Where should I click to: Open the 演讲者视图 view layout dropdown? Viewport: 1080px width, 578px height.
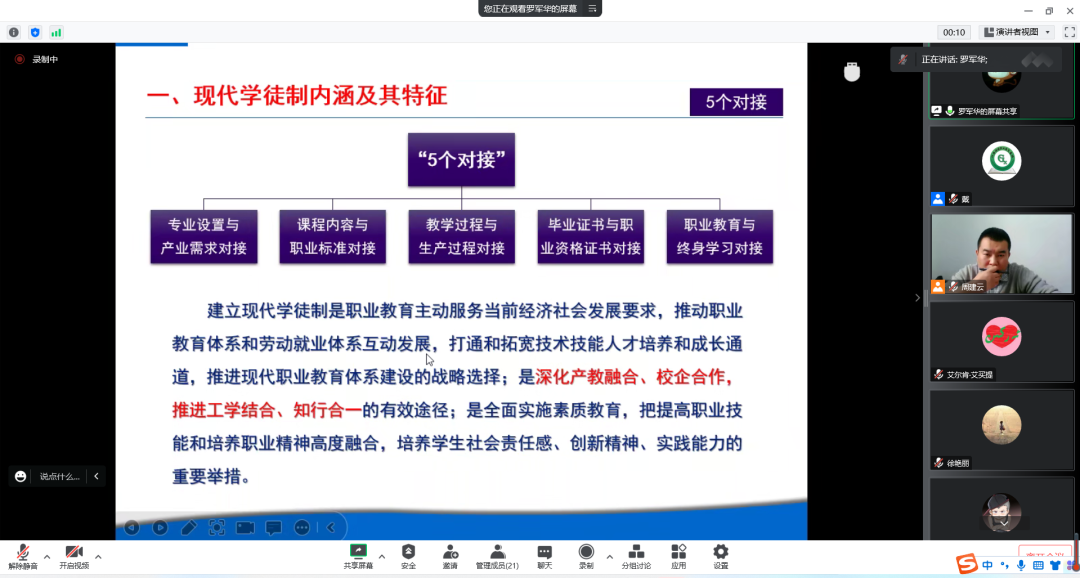1017,32
